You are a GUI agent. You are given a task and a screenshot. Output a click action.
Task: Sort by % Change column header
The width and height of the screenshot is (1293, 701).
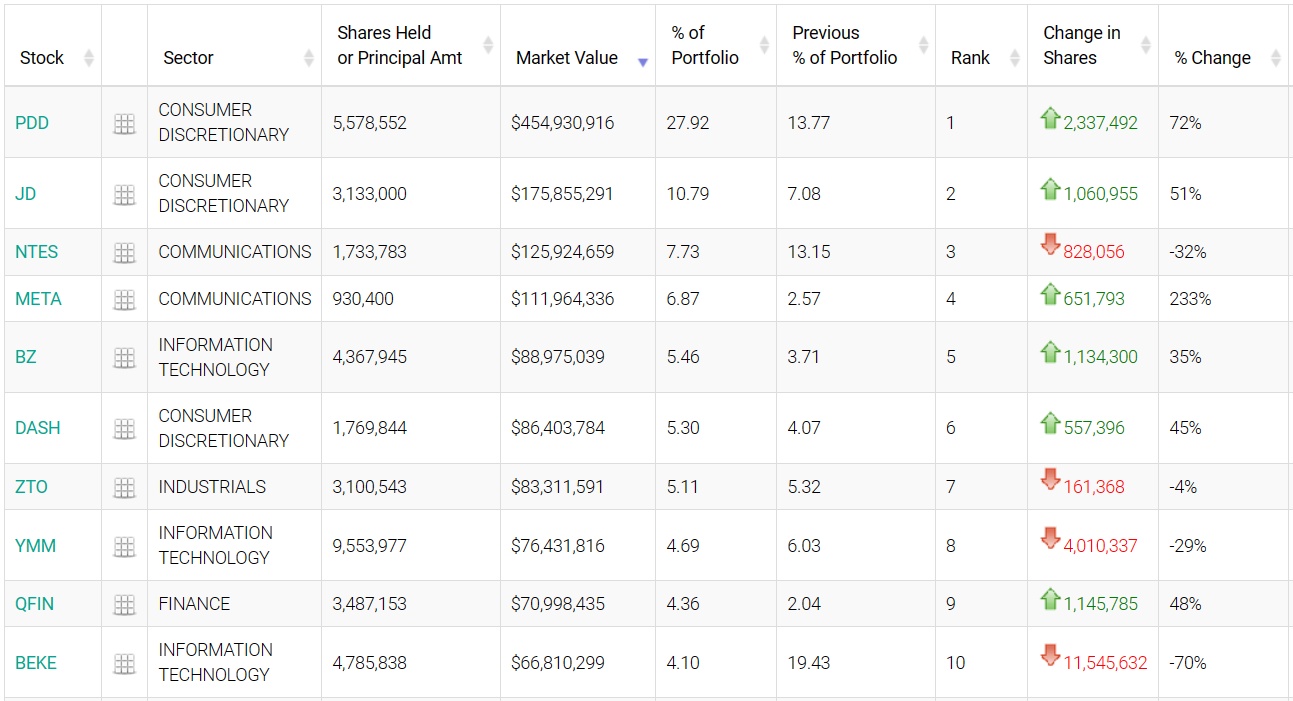tap(1212, 58)
